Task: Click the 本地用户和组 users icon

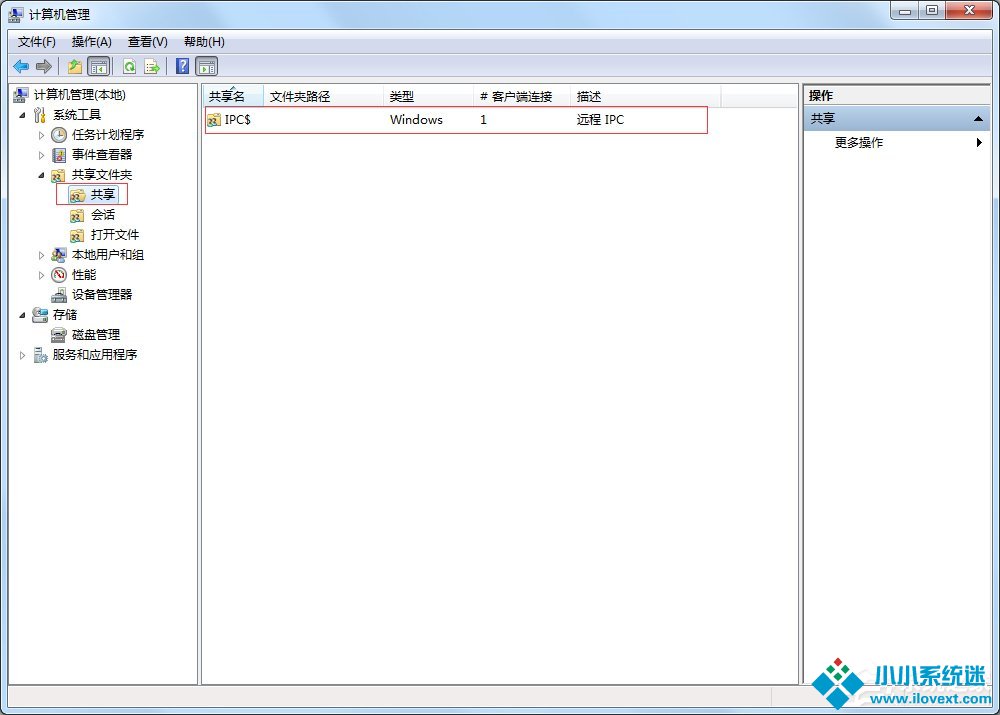Action: (59, 255)
